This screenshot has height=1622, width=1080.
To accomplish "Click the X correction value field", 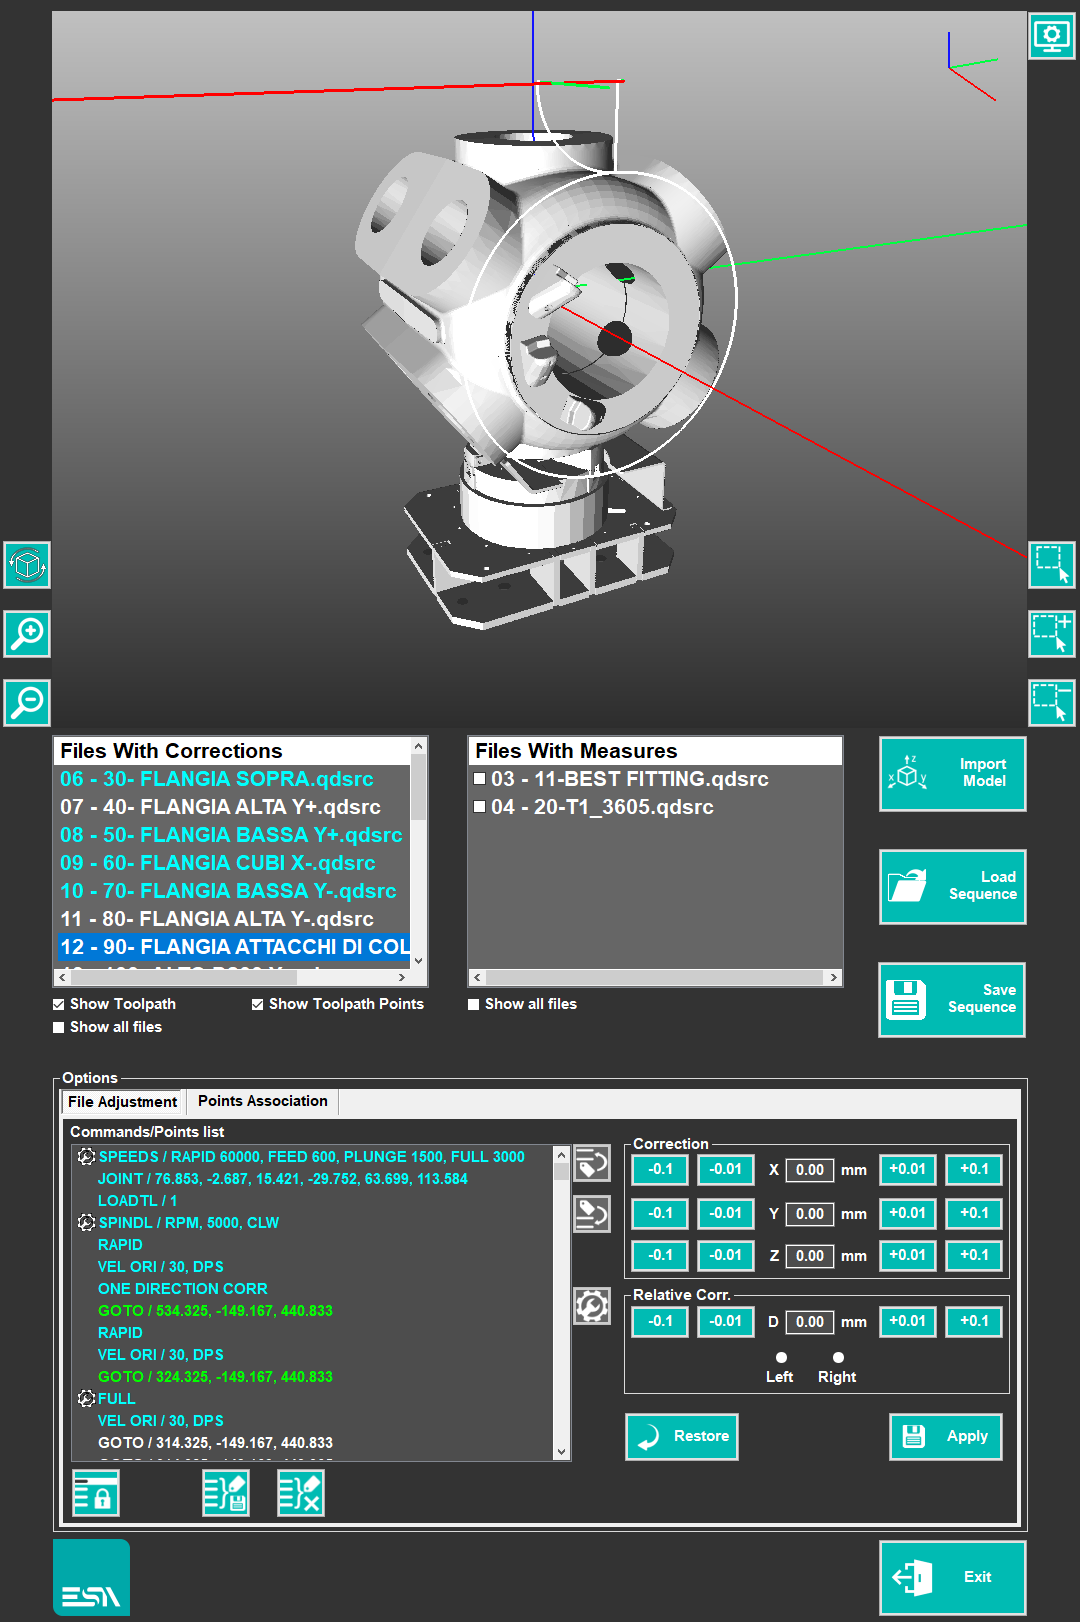I will (809, 1170).
